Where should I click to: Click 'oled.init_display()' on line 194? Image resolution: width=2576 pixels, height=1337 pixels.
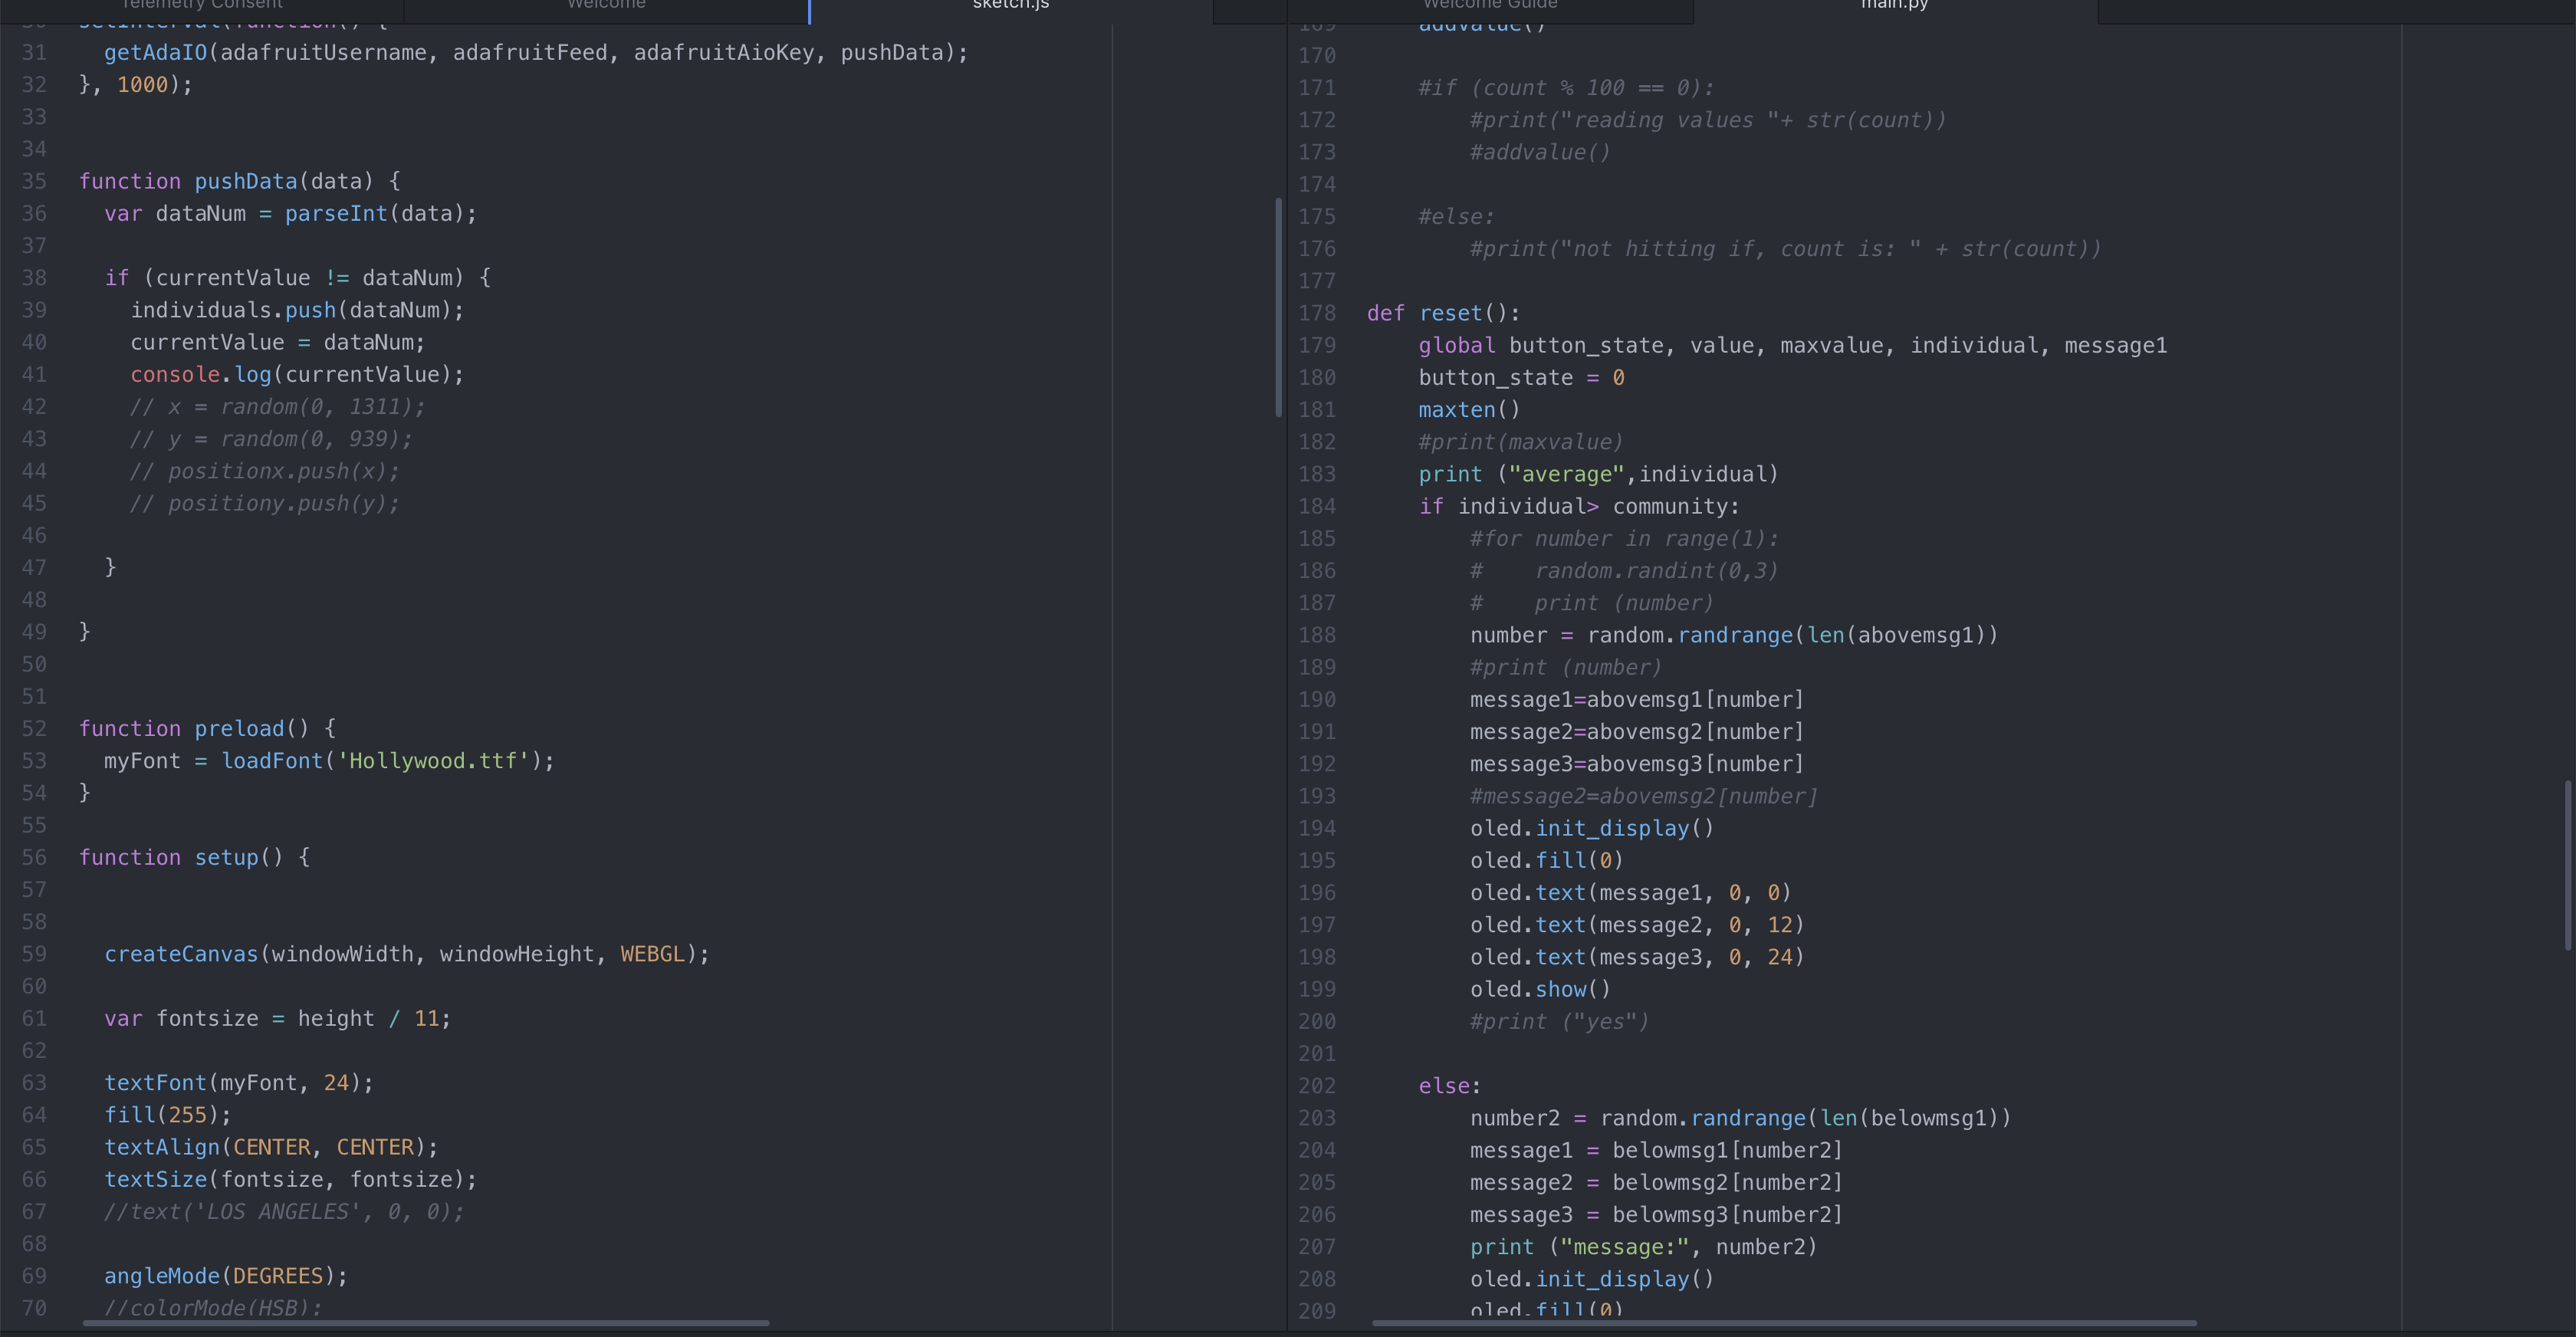click(1593, 828)
